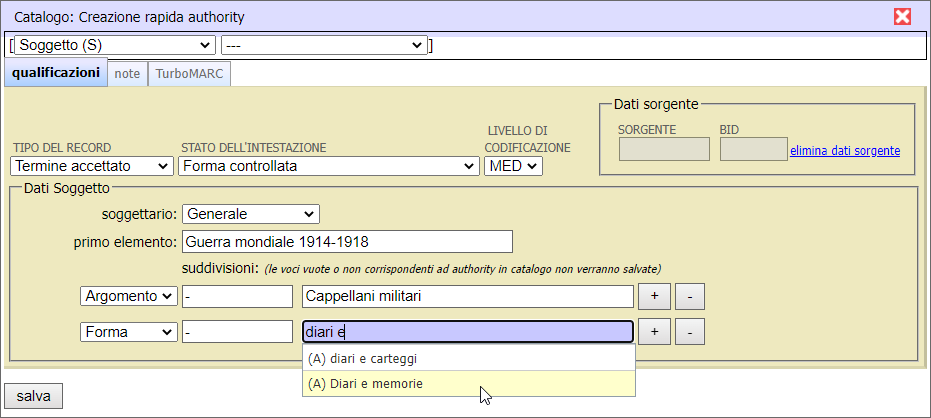Open the Soggetto (S) authority type dropdown
The width and height of the screenshot is (931, 418).
point(114,46)
